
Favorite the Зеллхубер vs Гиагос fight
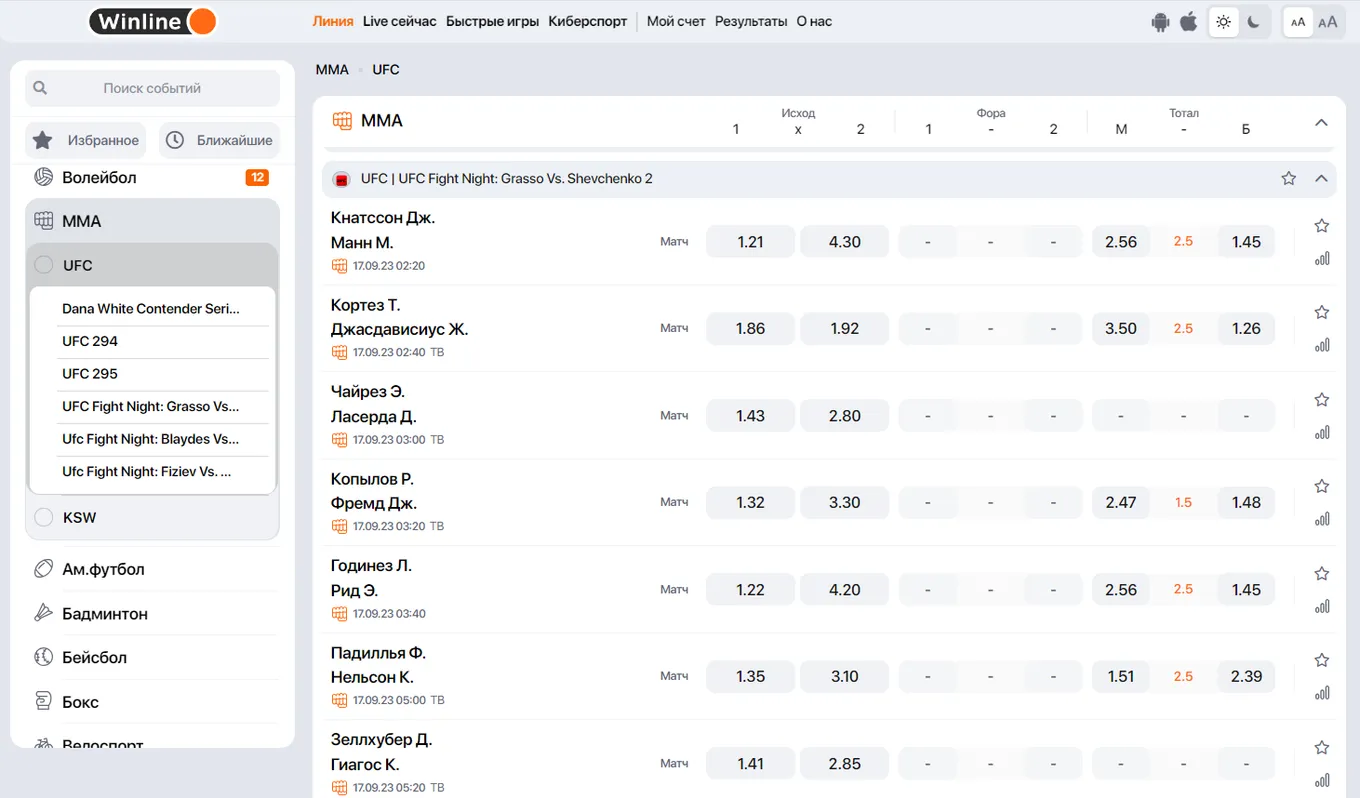pyautogui.click(x=1322, y=748)
